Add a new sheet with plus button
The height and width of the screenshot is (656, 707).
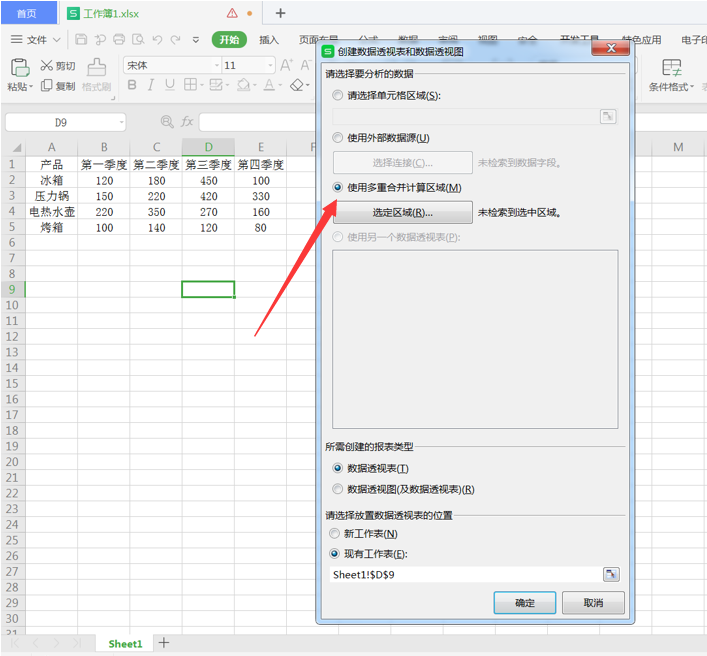(x=164, y=643)
